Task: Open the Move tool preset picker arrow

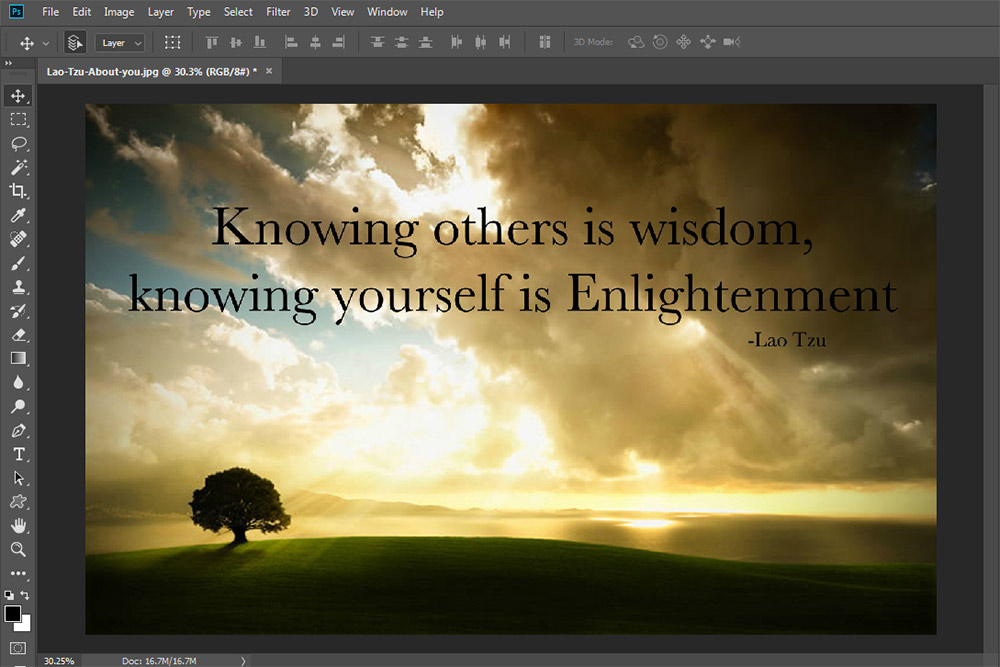Action: pyautogui.click(x=45, y=43)
